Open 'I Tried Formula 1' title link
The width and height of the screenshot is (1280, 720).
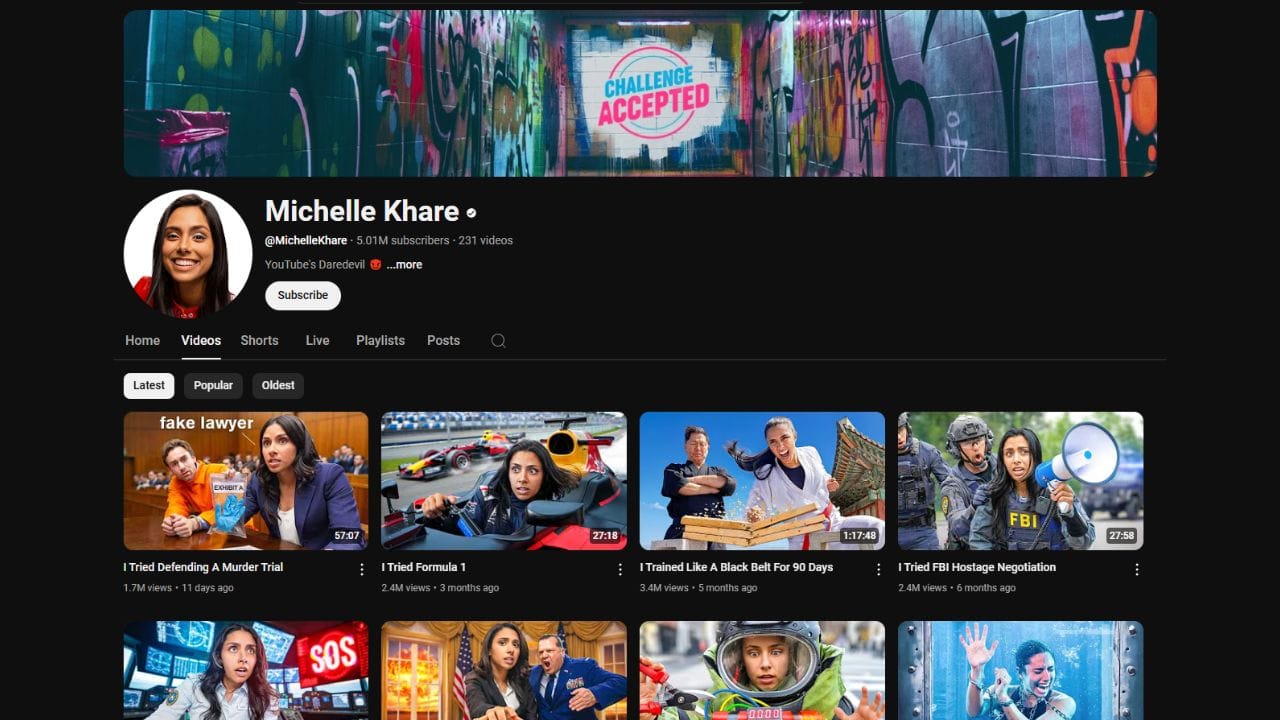point(424,567)
